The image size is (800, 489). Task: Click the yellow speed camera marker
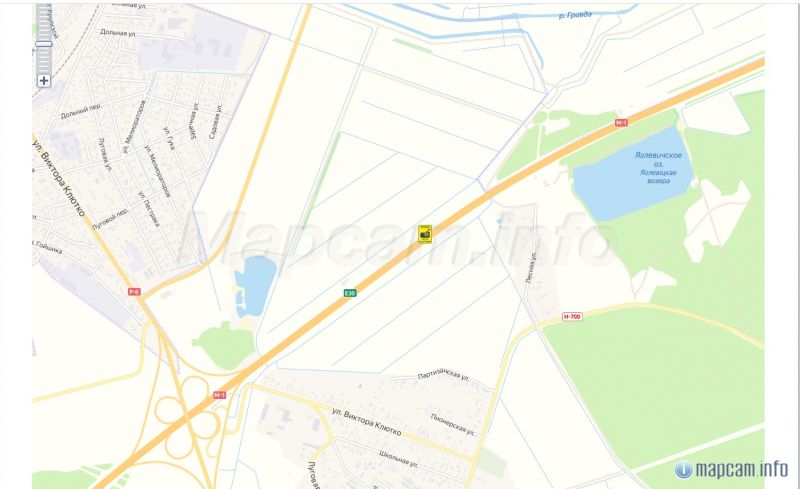pos(424,234)
